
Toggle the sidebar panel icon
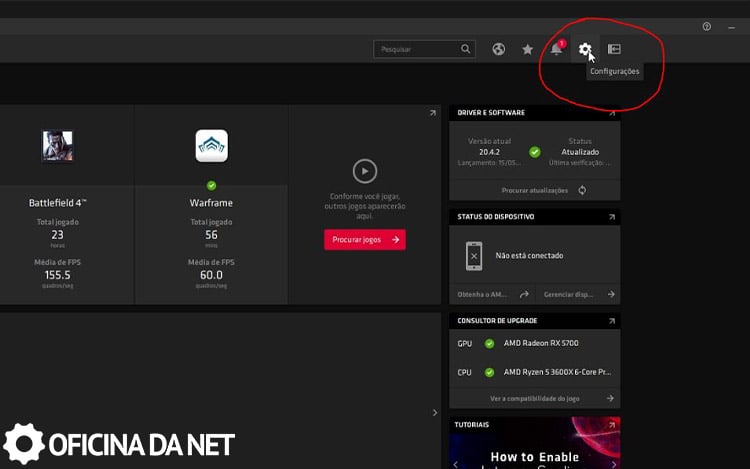pos(614,49)
